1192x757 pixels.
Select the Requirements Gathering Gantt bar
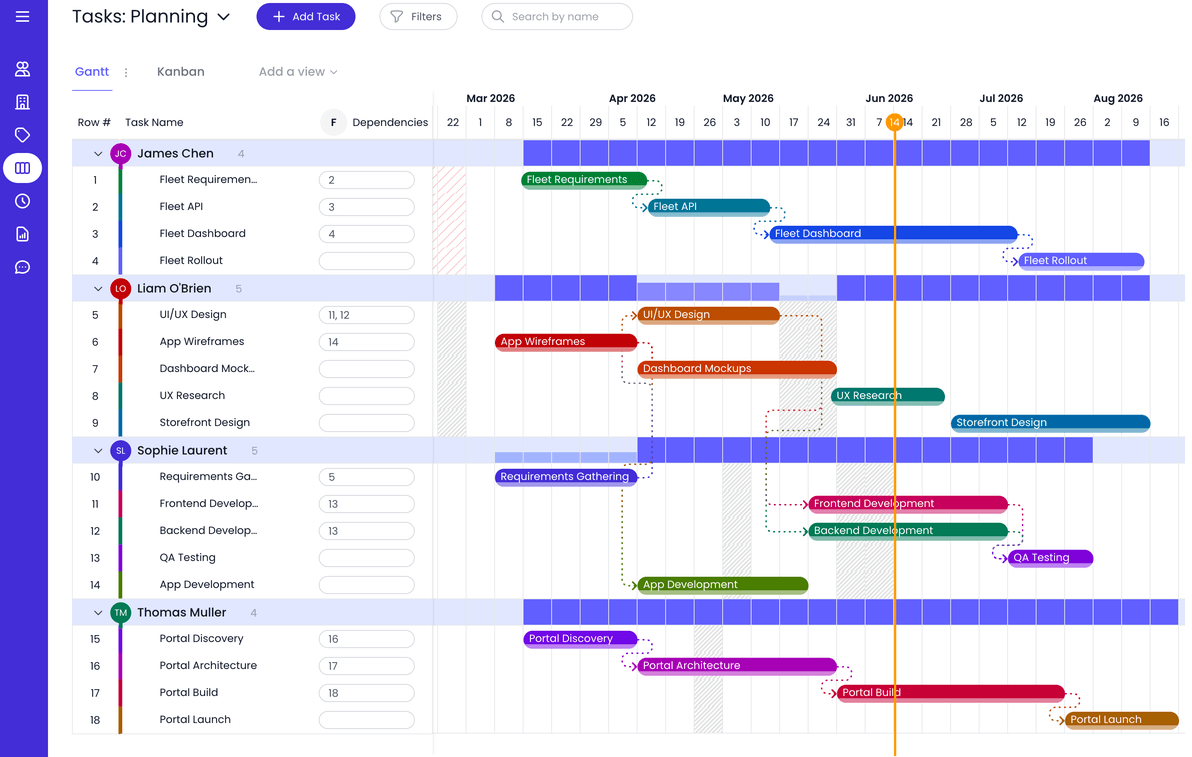point(566,477)
